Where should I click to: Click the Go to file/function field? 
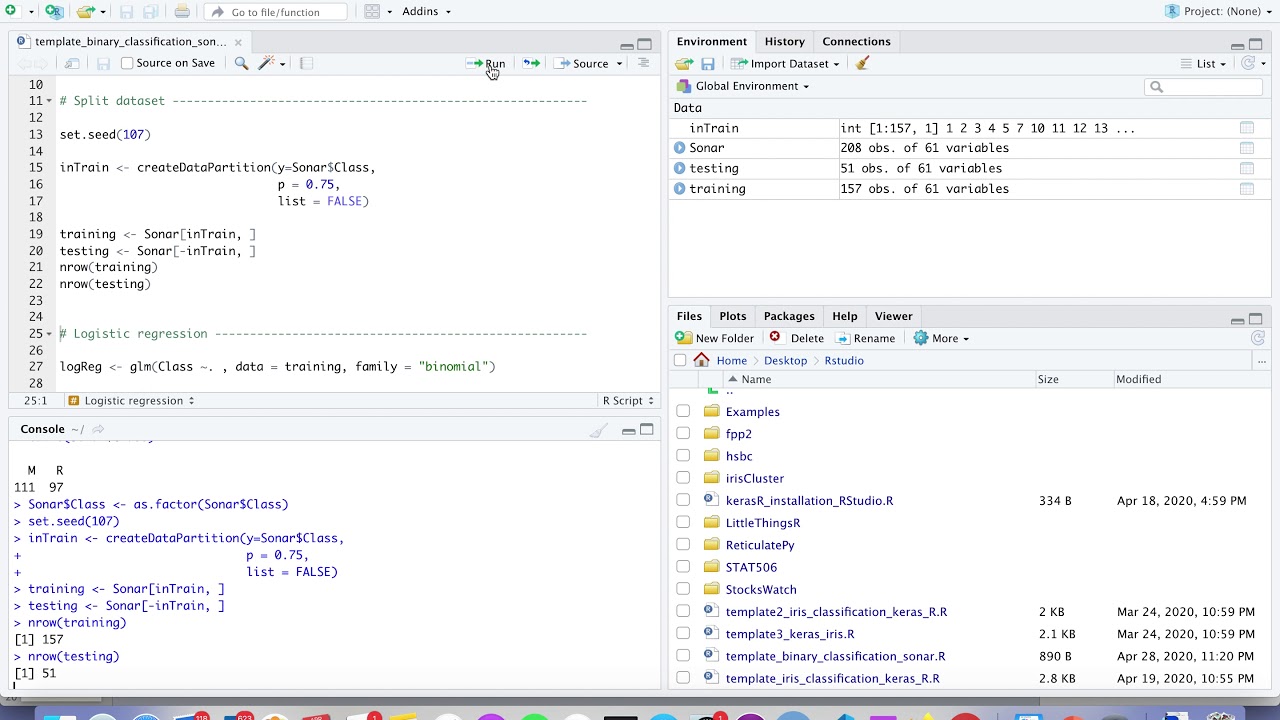pos(275,11)
